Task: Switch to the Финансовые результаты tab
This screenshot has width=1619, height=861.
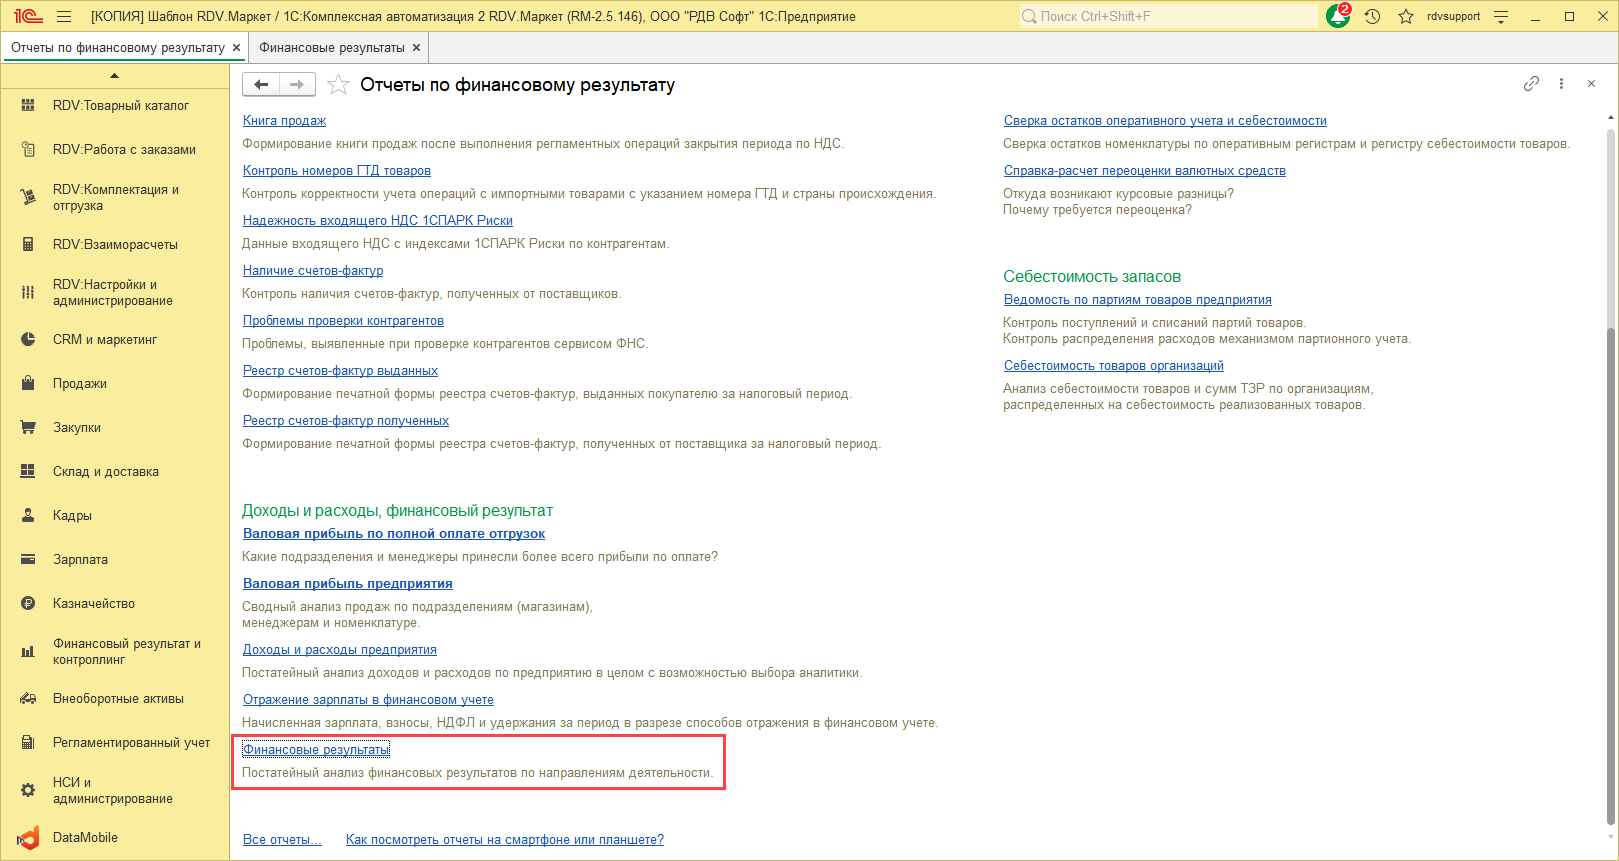Action: 332,48
